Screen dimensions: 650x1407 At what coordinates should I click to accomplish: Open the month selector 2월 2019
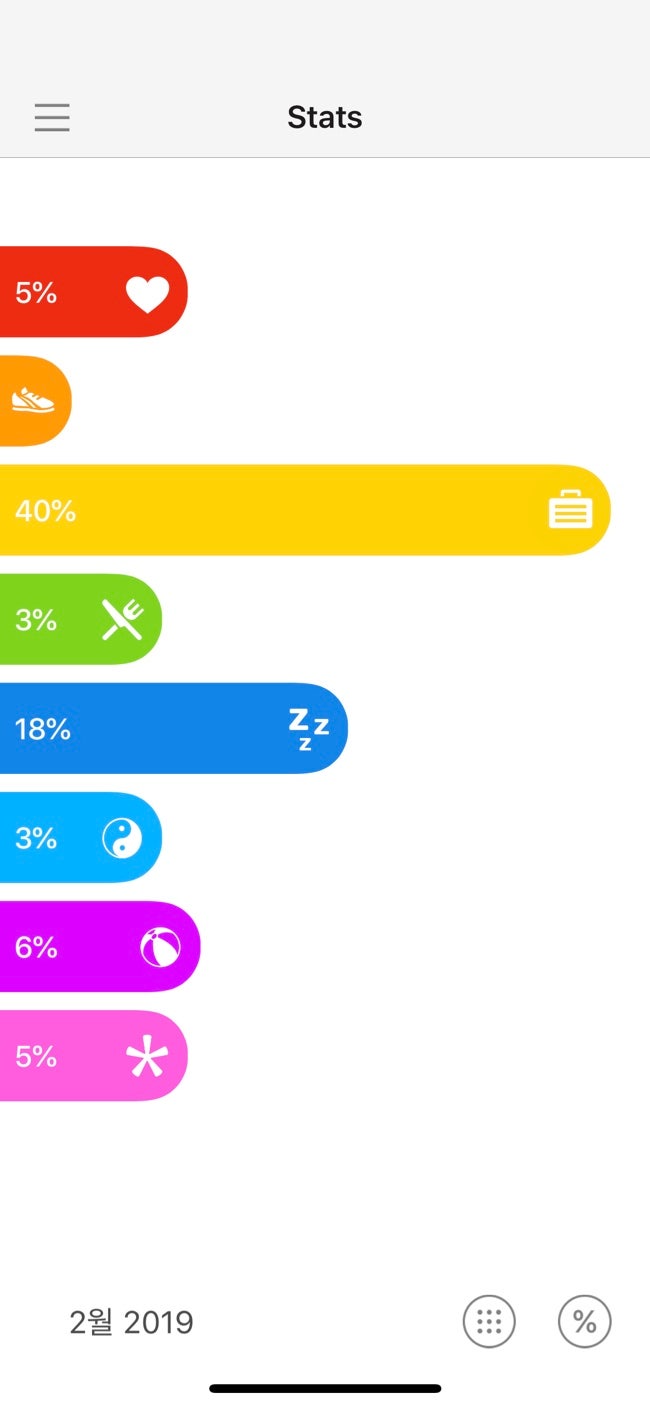(x=131, y=1323)
